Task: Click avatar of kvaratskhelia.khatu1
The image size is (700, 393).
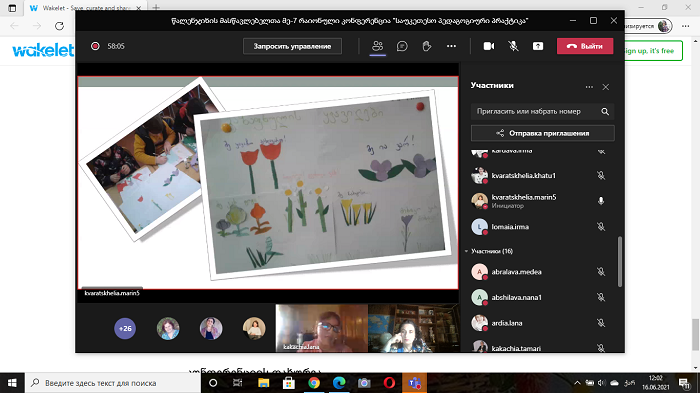Action: click(x=479, y=176)
